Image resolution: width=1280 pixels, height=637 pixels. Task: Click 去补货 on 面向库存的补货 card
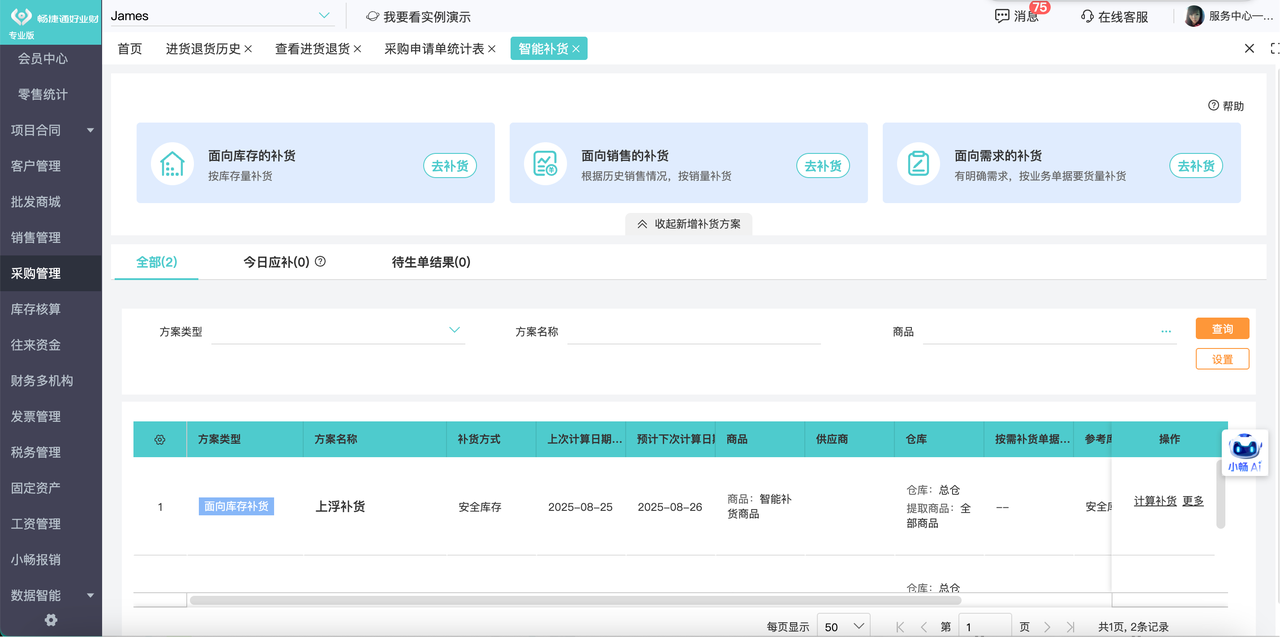click(x=450, y=166)
